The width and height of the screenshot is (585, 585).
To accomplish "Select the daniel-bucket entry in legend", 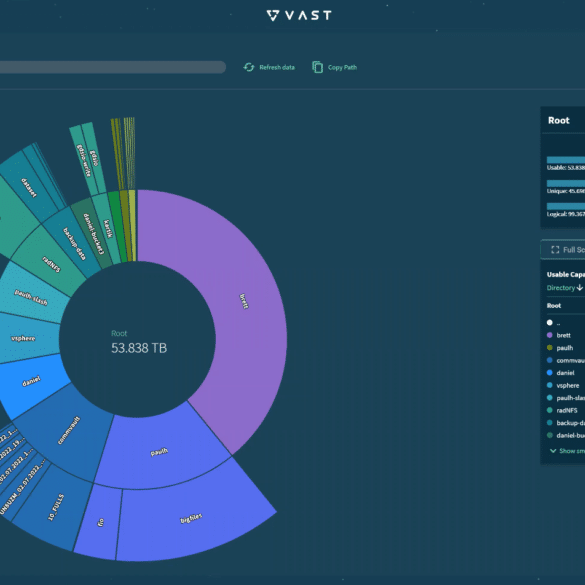I will 566,435.
